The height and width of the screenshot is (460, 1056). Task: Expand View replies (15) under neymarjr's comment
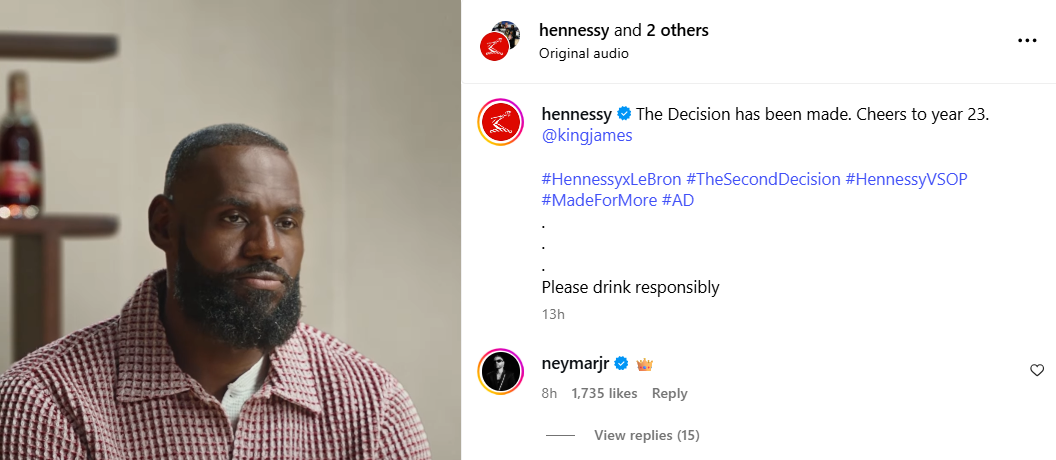pos(646,435)
